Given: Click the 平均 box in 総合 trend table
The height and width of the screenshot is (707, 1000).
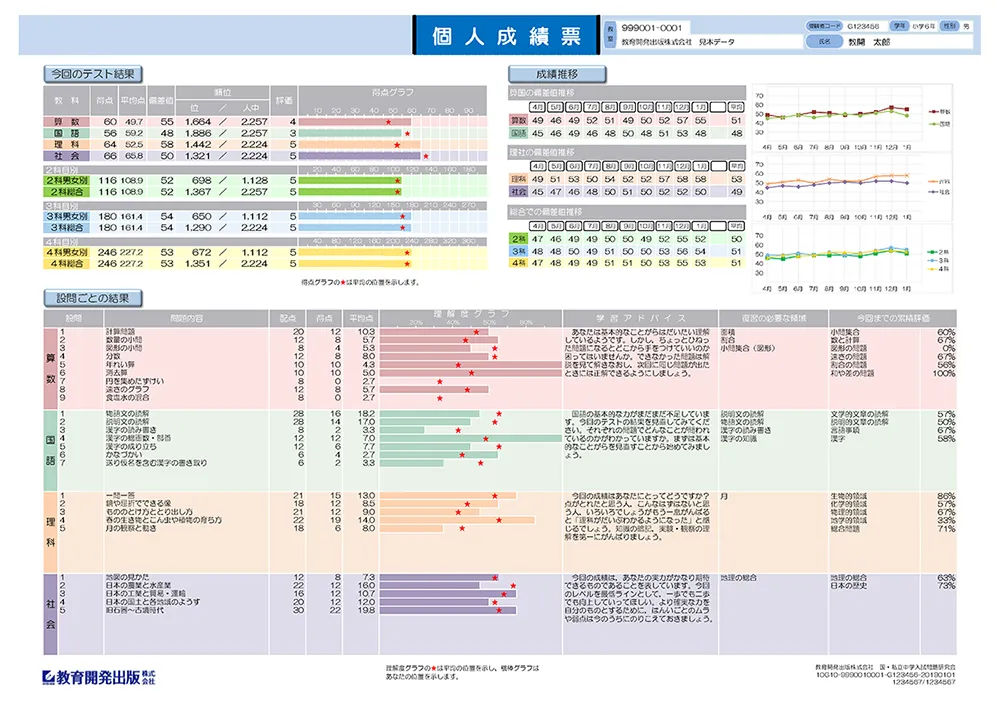Looking at the screenshot, I should (736, 226).
